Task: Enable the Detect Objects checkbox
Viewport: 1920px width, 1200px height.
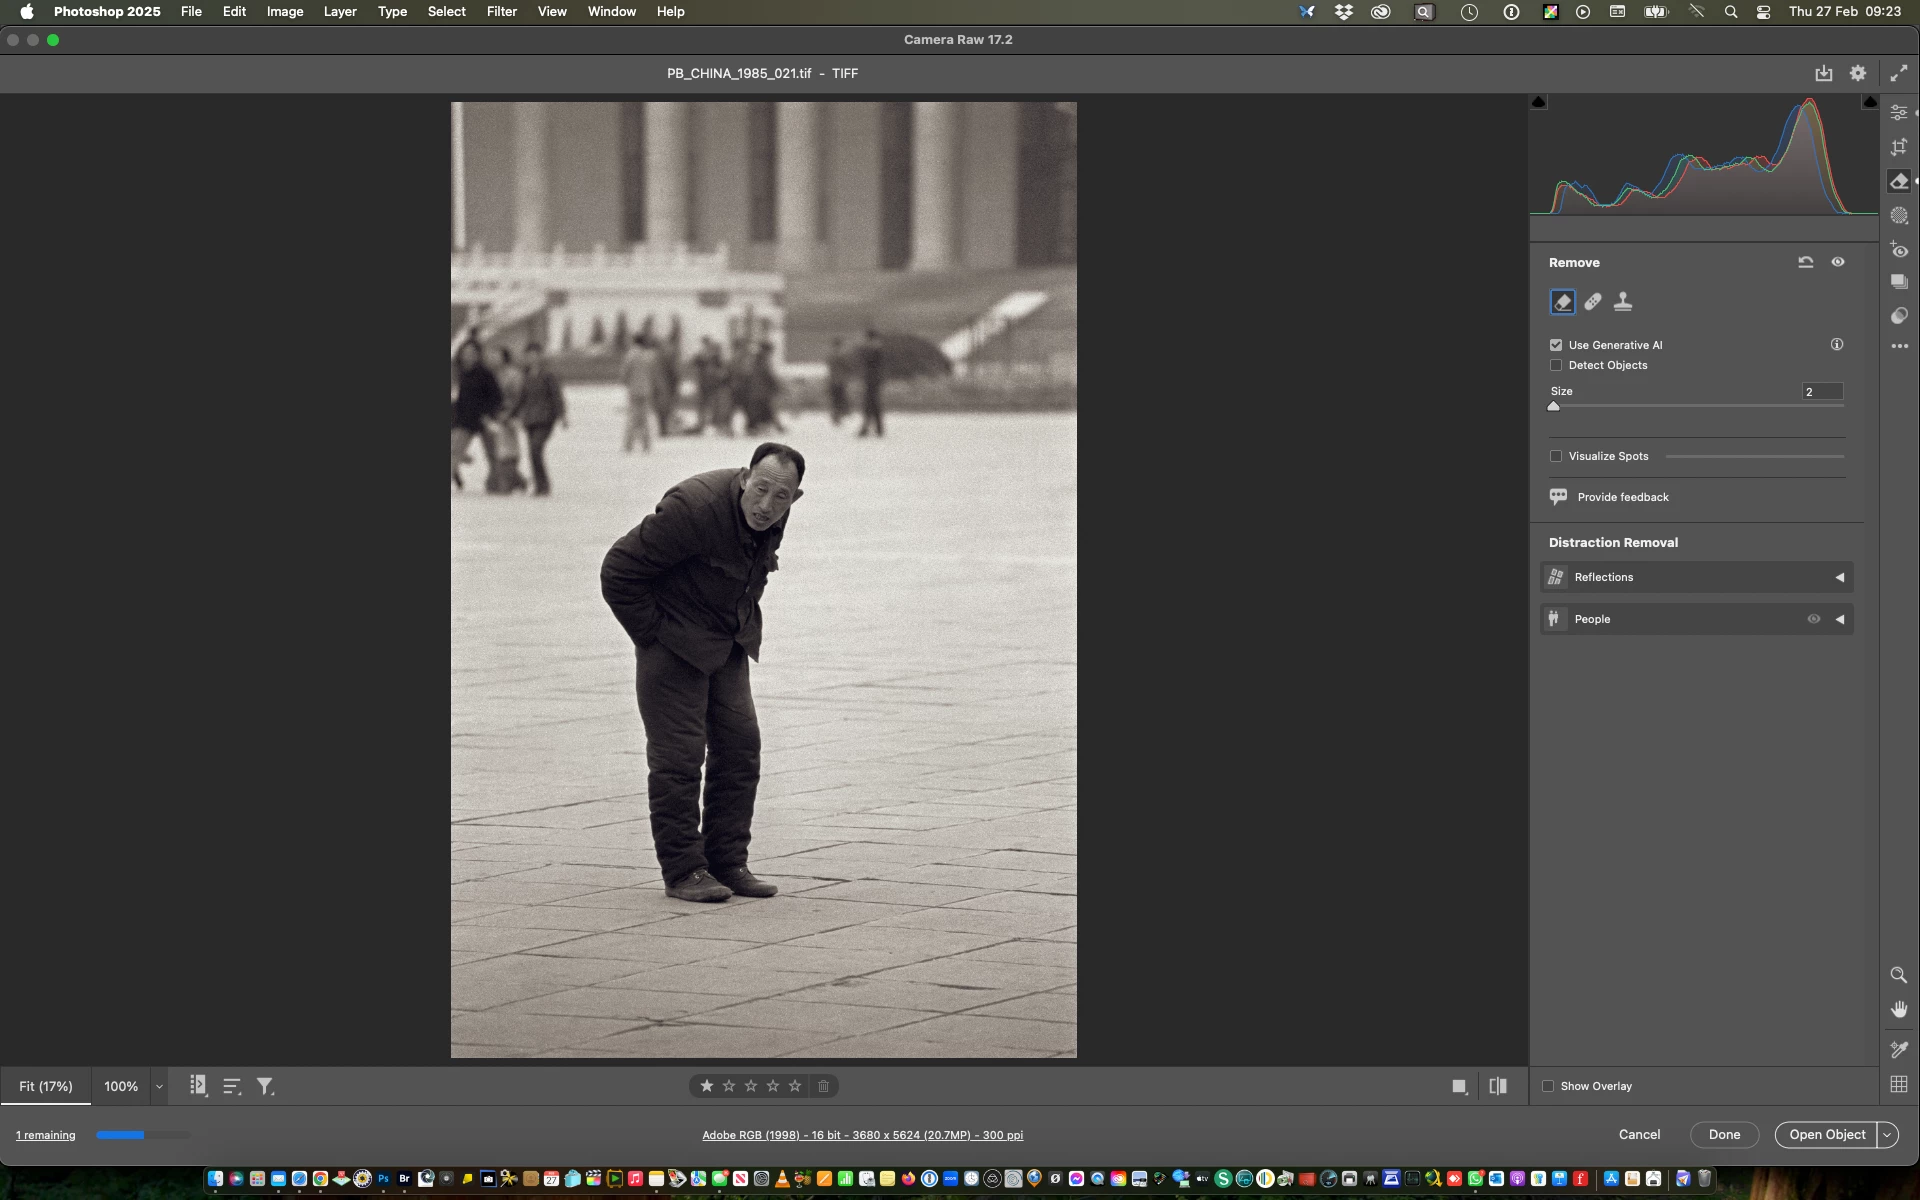Action: point(1556,365)
